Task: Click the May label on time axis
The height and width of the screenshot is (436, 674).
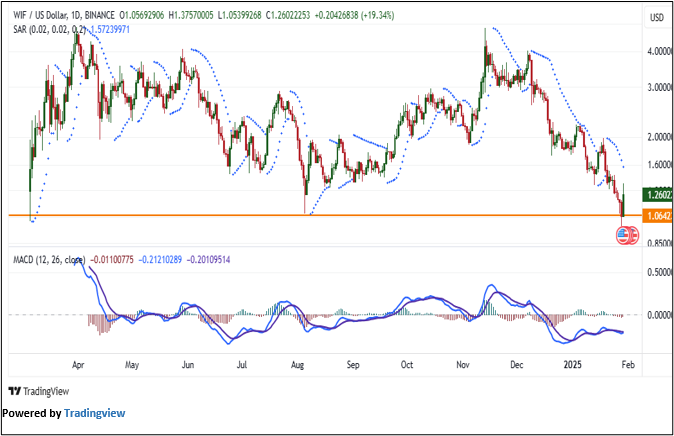Action: point(132,365)
